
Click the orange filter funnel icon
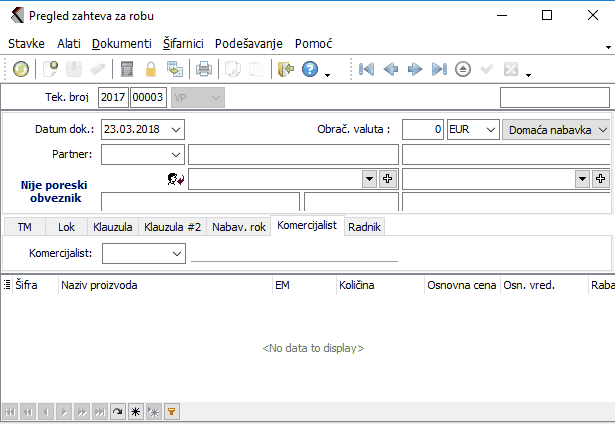click(x=171, y=411)
